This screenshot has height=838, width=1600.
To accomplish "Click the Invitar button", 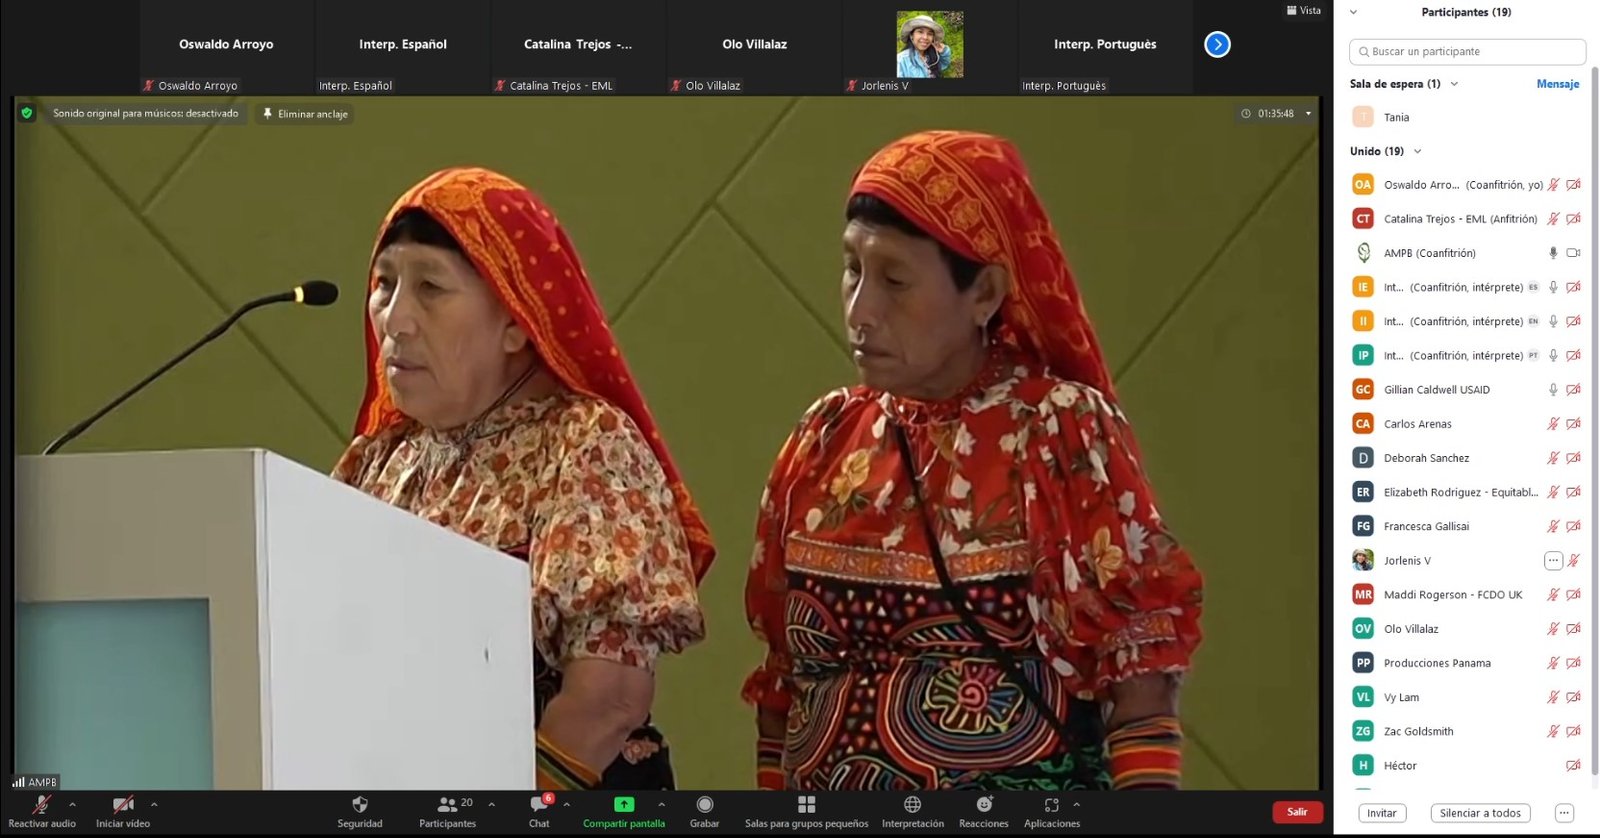I will tap(1382, 813).
